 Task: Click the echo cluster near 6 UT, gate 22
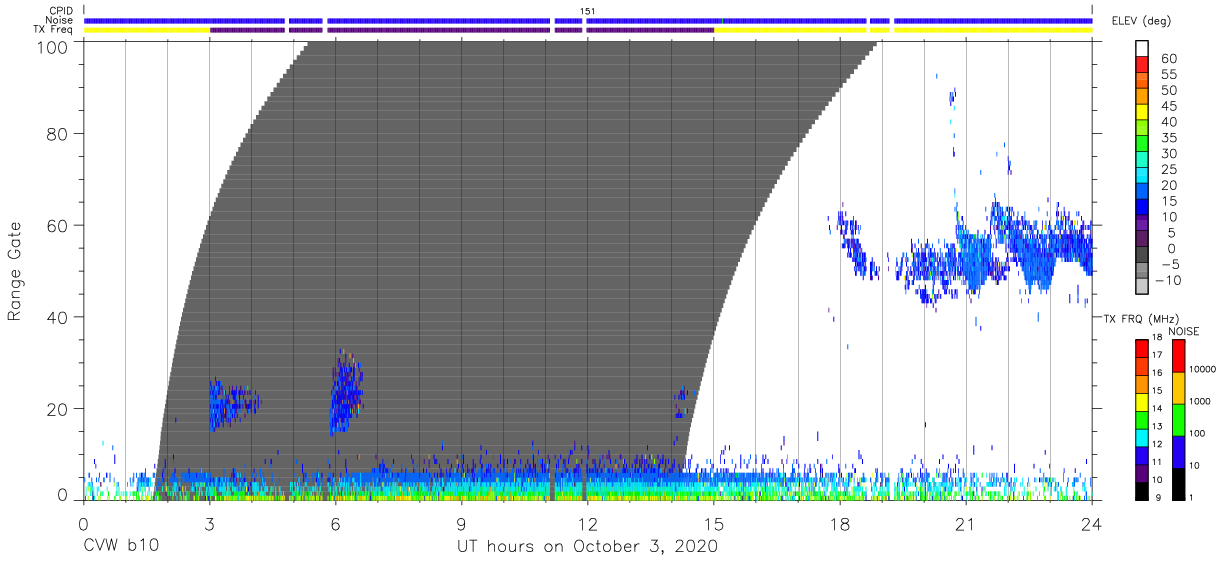[x=346, y=392]
